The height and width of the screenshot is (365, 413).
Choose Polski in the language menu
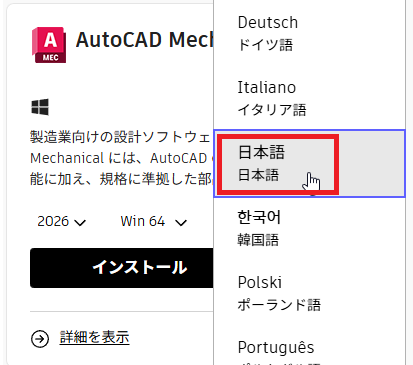pyautogui.click(x=309, y=293)
